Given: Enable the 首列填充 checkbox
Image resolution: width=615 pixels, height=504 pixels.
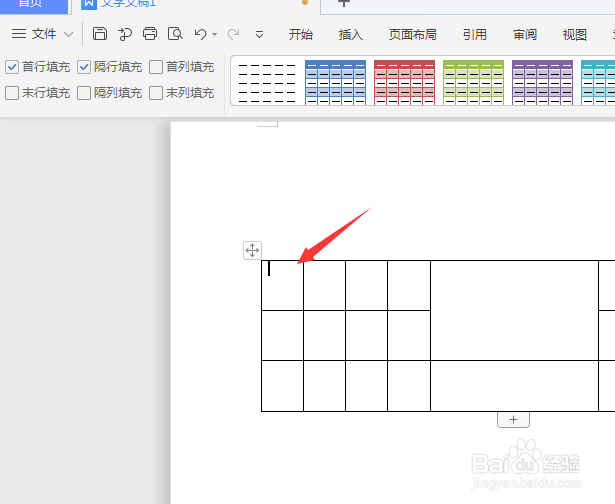Looking at the screenshot, I should [156, 67].
